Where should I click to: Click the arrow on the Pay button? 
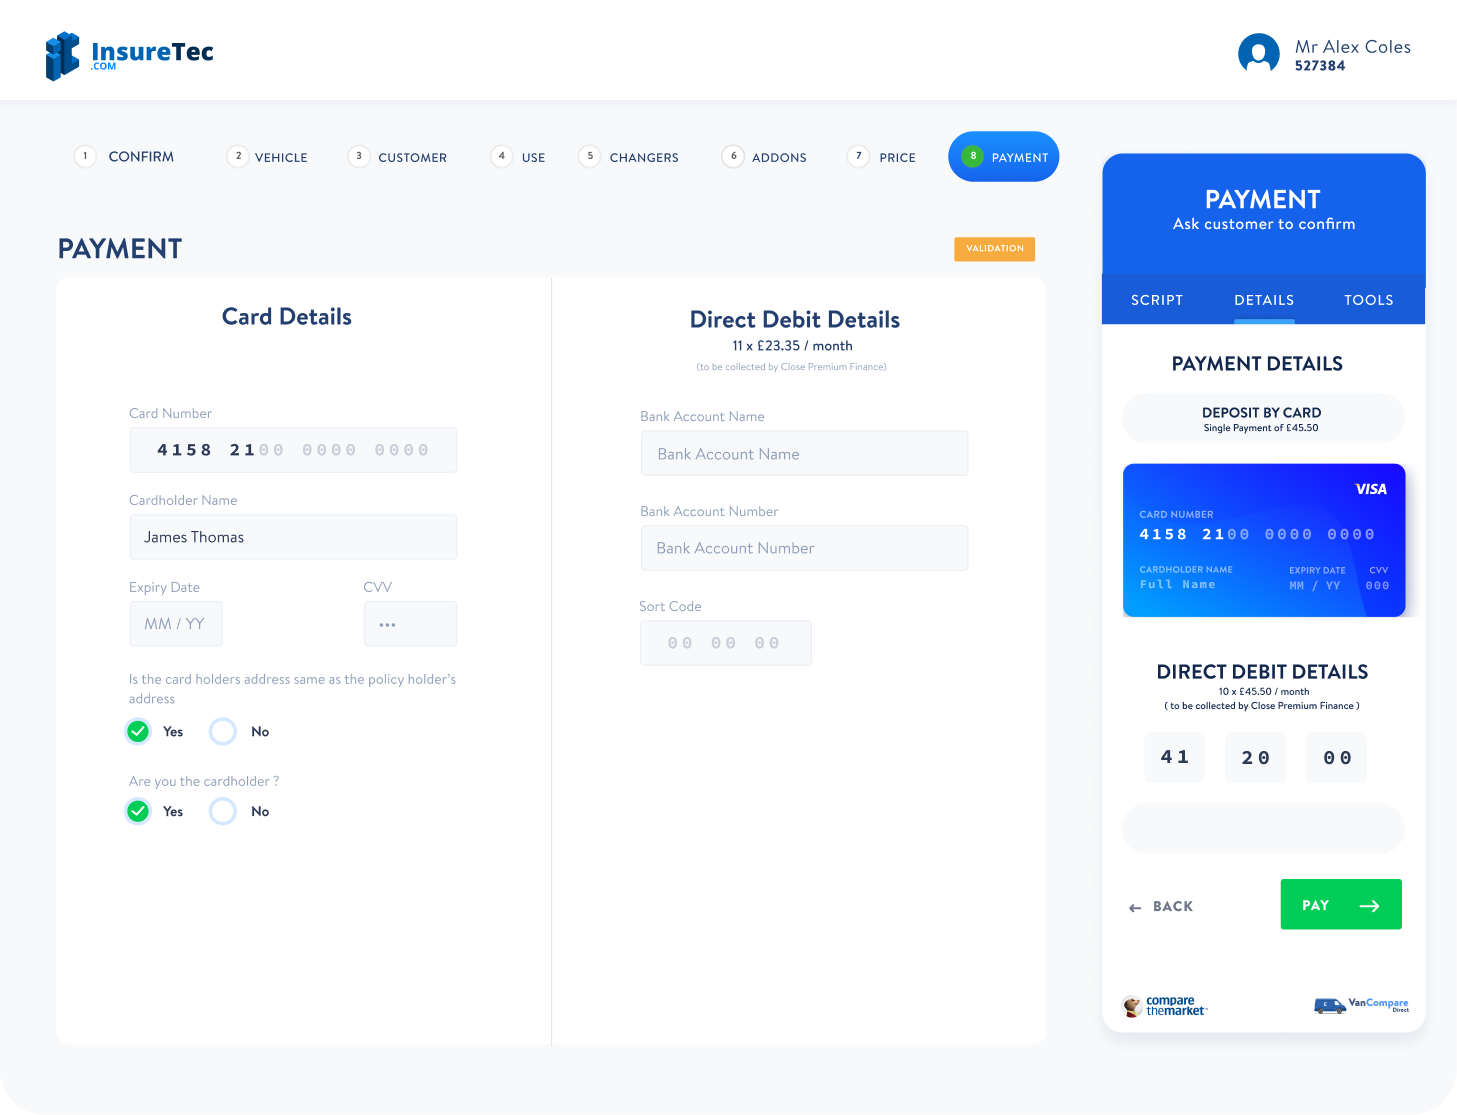pos(1370,906)
